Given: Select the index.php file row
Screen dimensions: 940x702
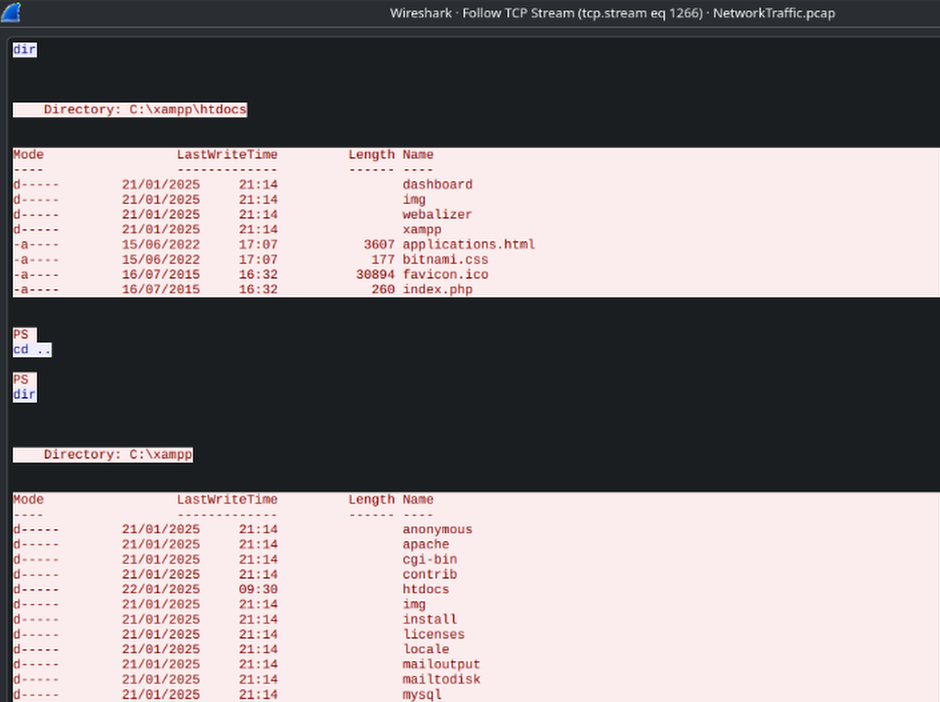Looking at the screenshot, I should (x=437, y=290).
